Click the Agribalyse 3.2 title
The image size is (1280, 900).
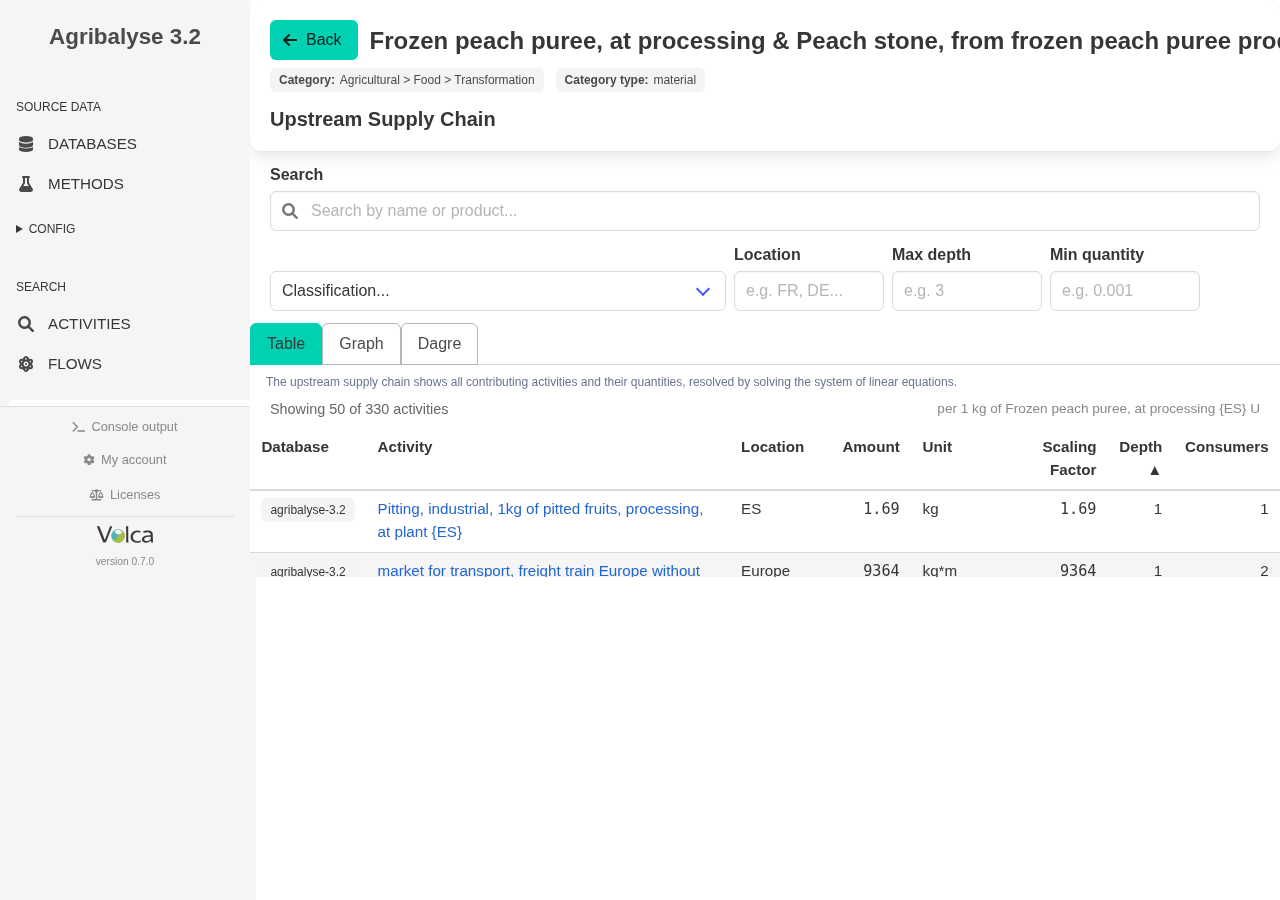tap(125, 37)
